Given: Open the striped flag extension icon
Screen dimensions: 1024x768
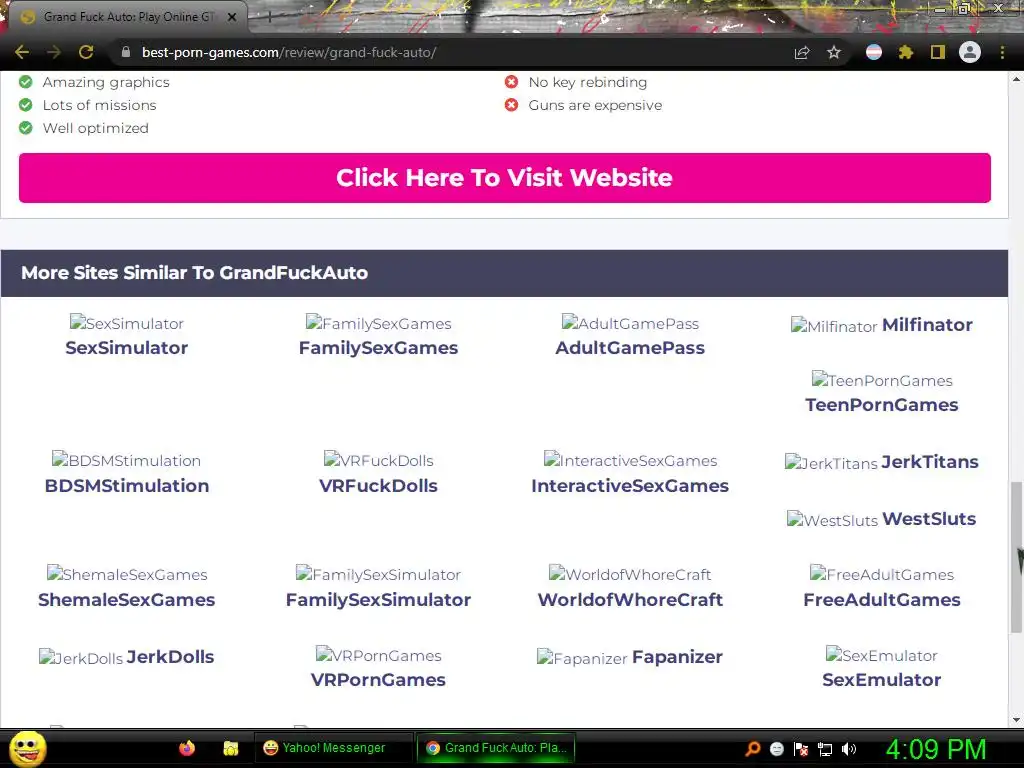Looking at the screenshot, I should (x=874, y=52).
